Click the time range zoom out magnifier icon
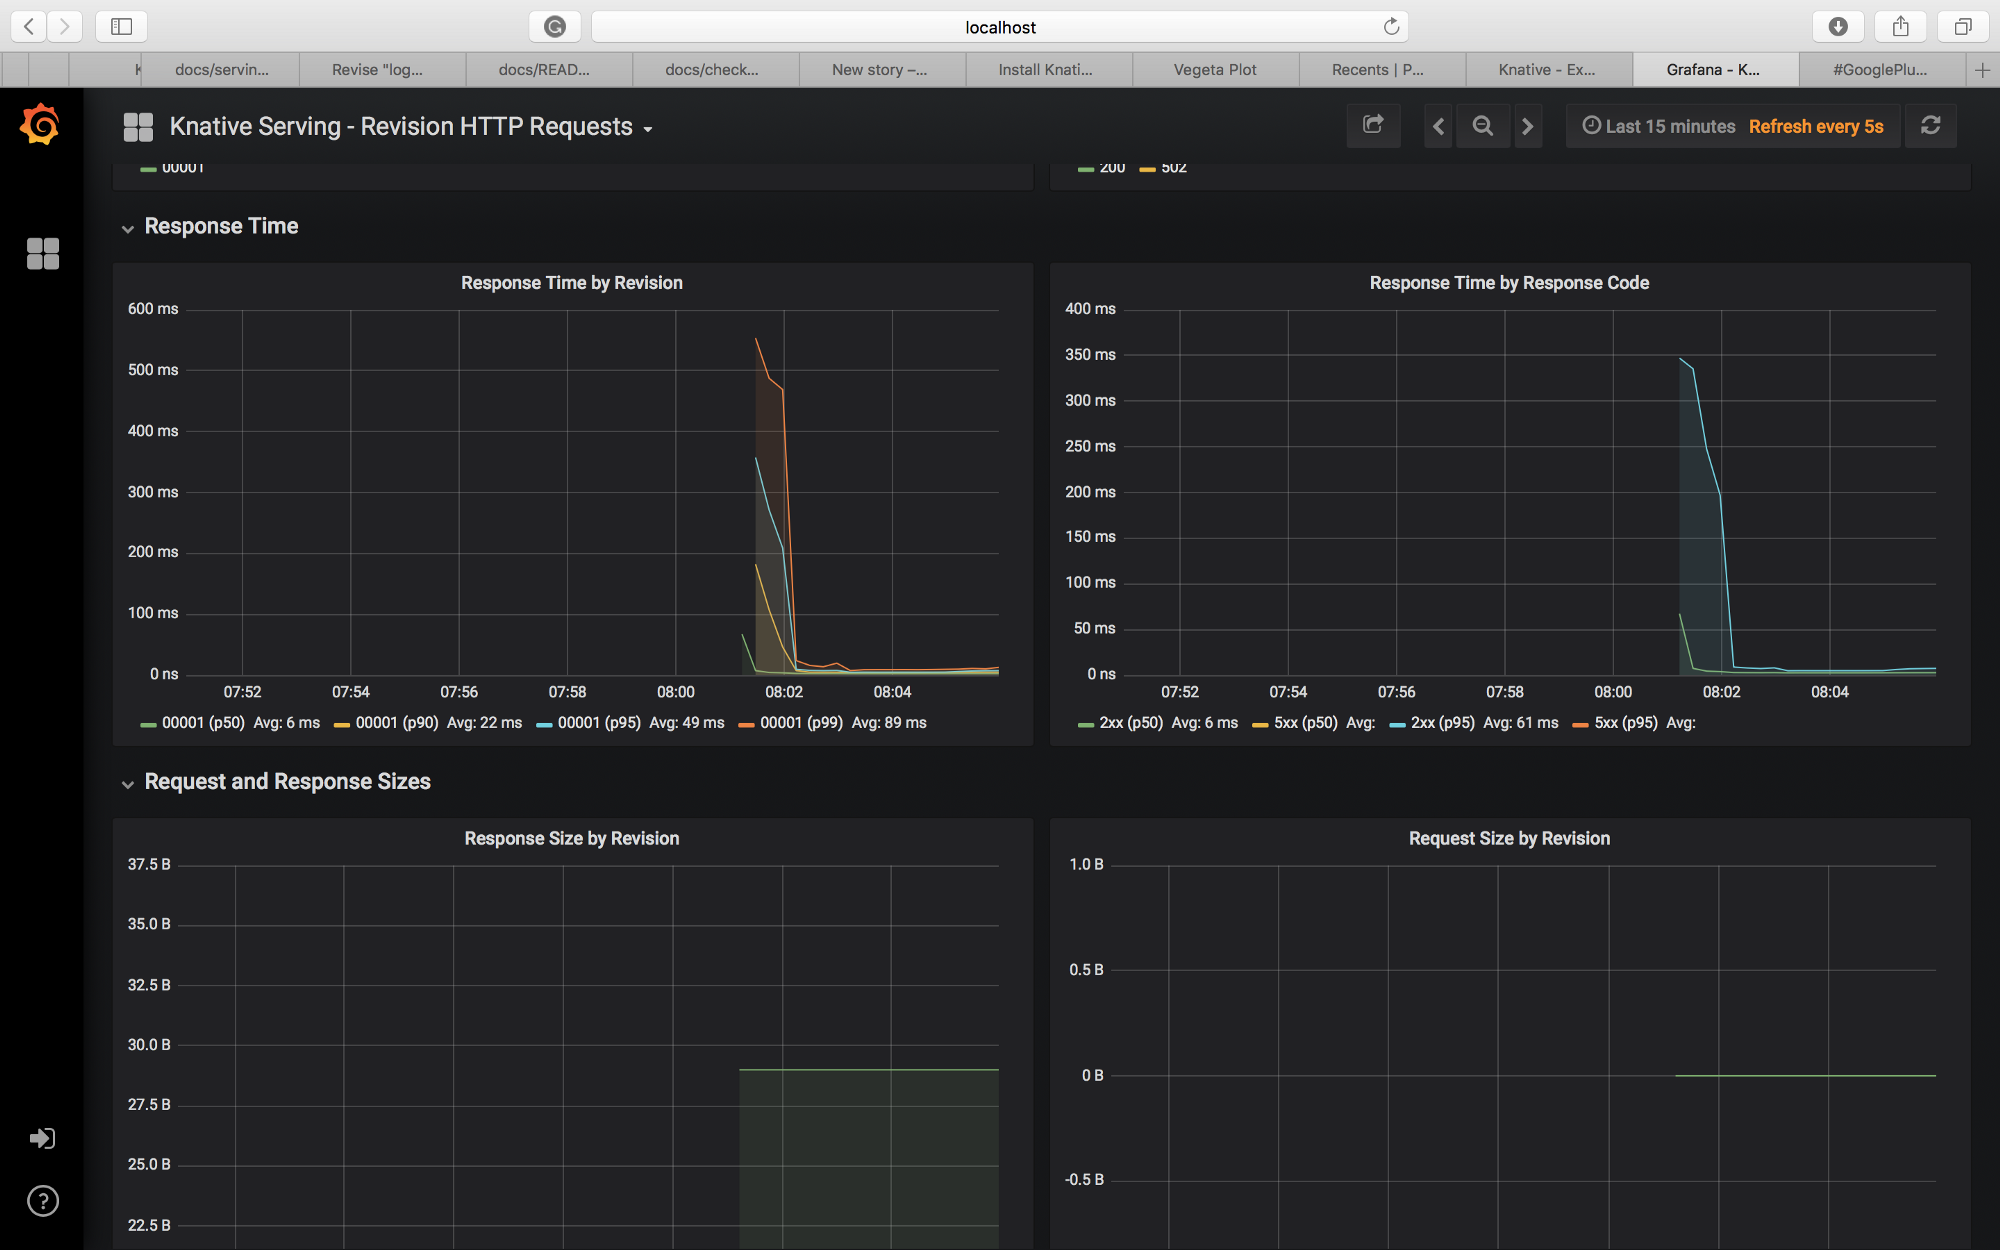The height and width of the screenshot is (1250, 2000). pos(1482,125)
